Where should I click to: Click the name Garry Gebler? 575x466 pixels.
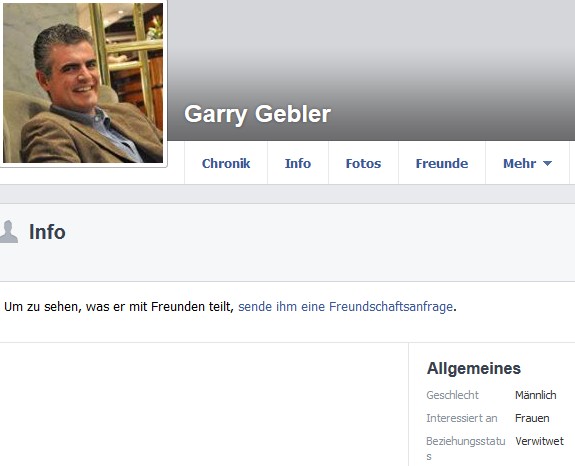click(x=257, y=114)
